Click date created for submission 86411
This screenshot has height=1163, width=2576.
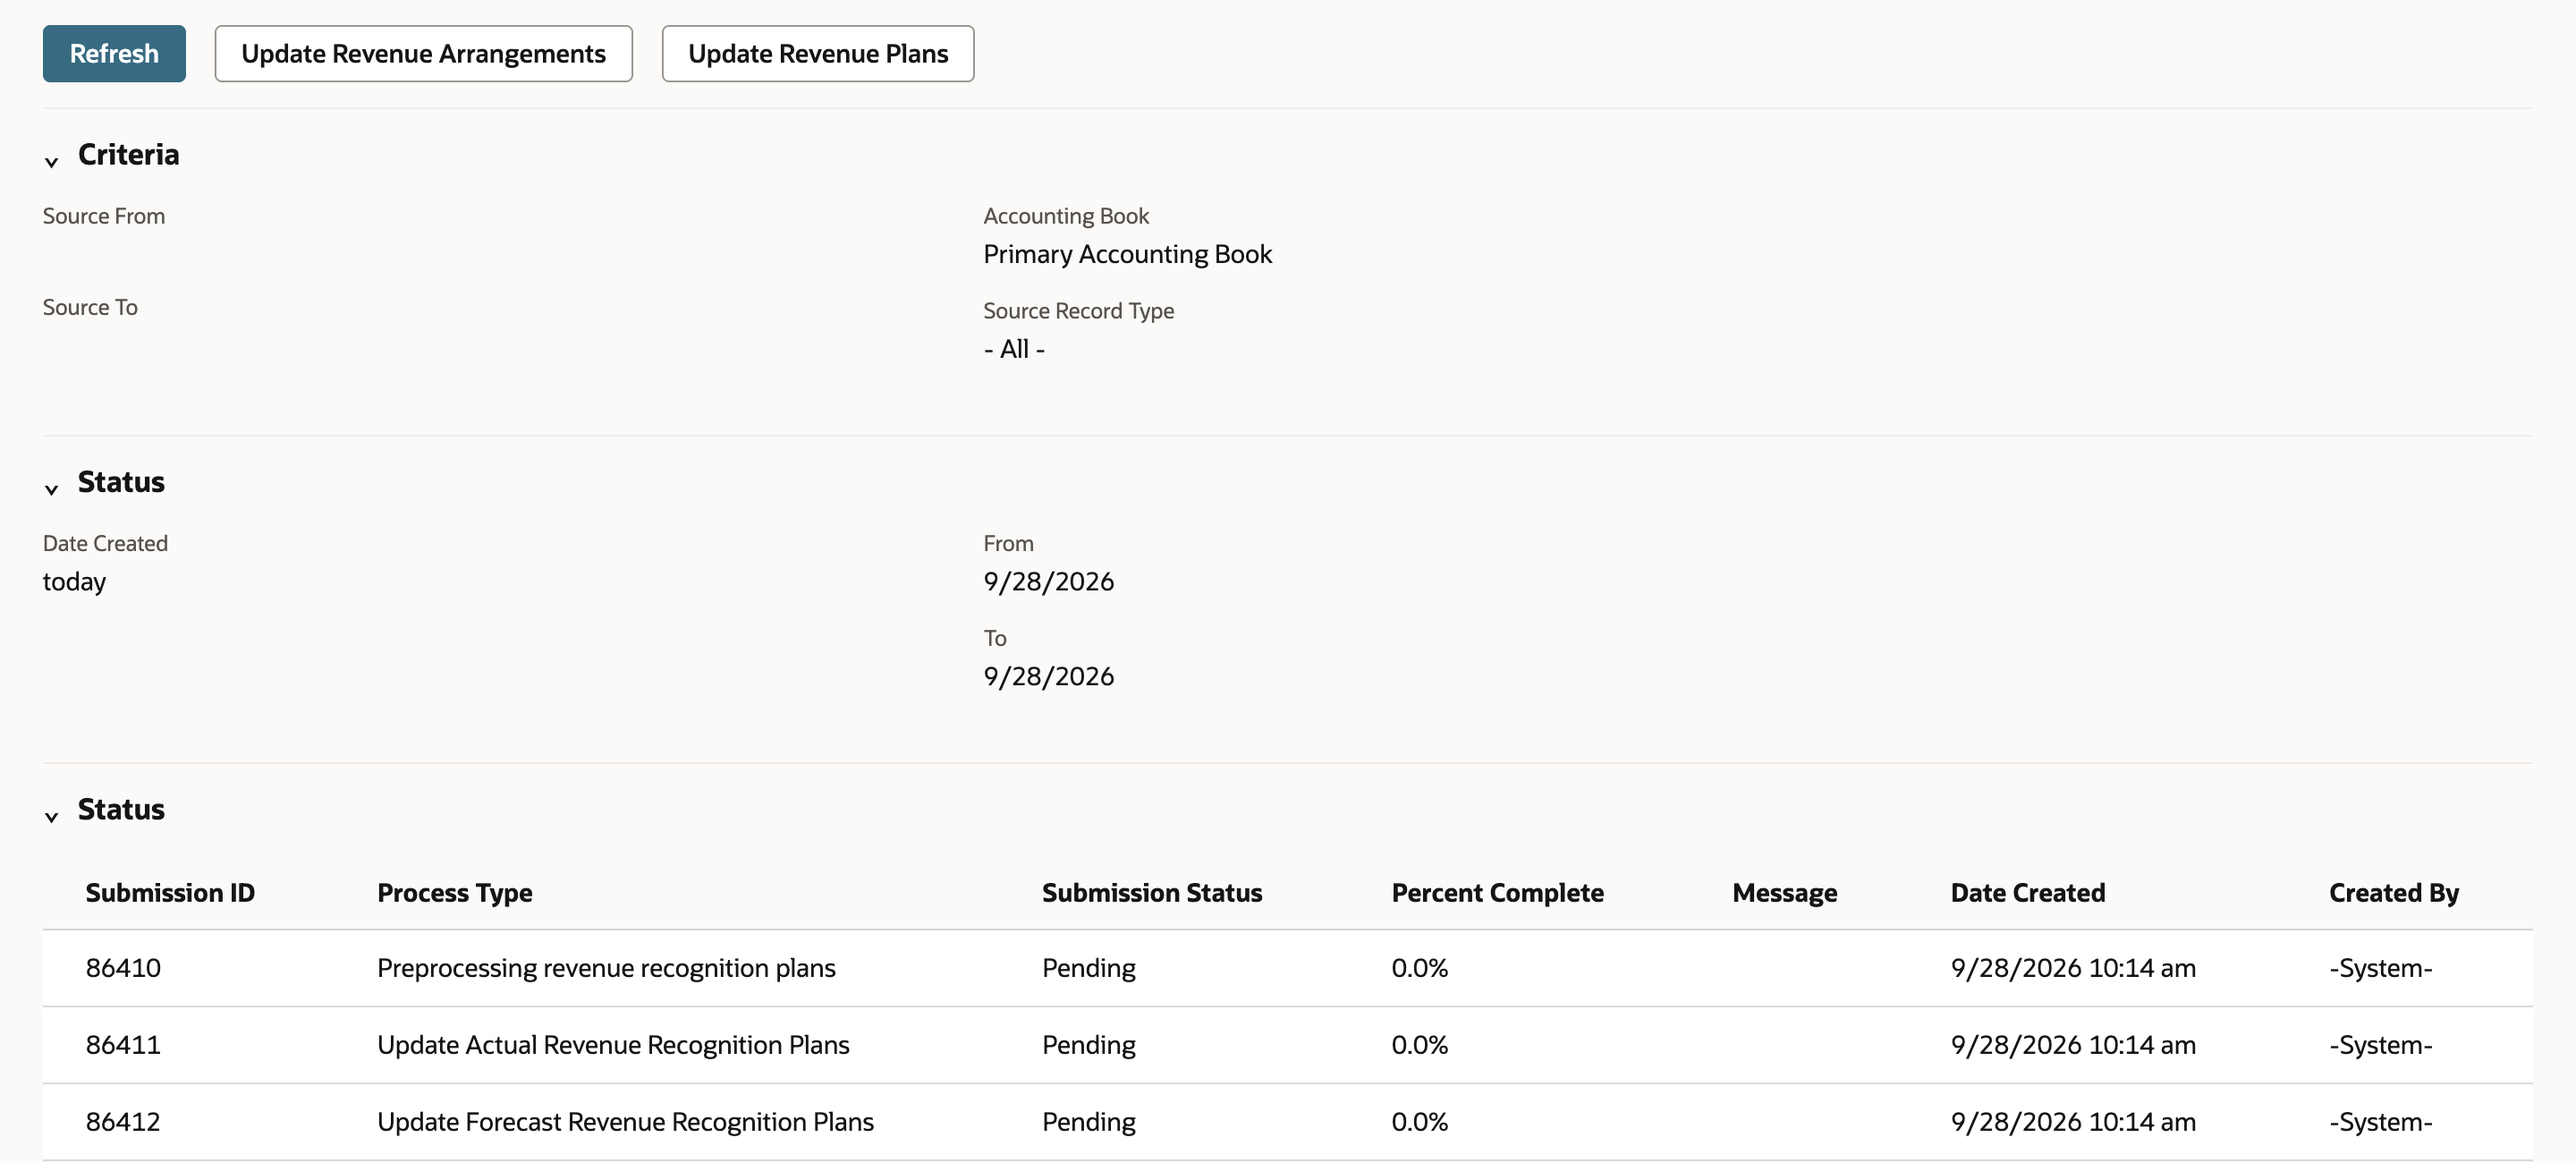click(x=2073, y=1044)
